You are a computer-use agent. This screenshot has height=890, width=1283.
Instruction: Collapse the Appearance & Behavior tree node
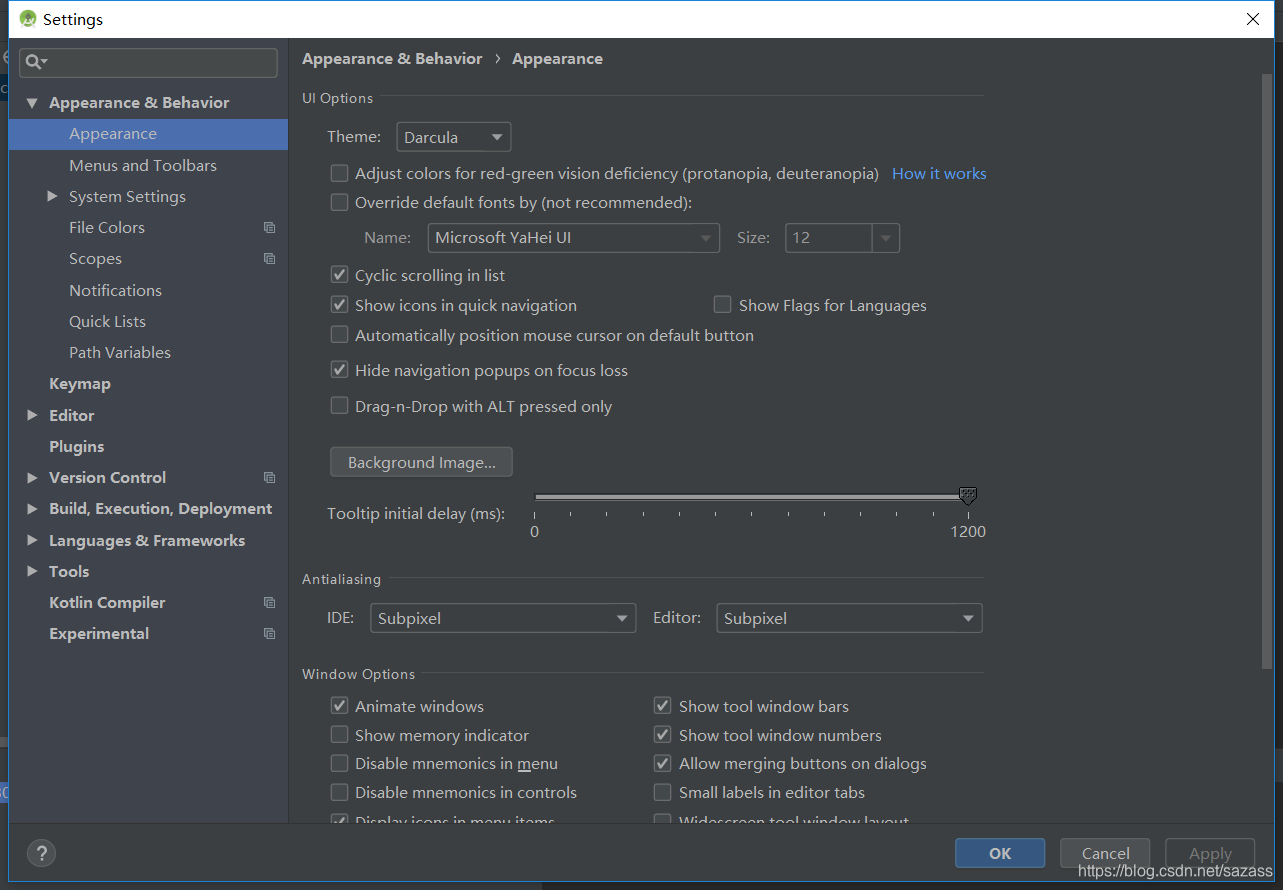(32, 103)
